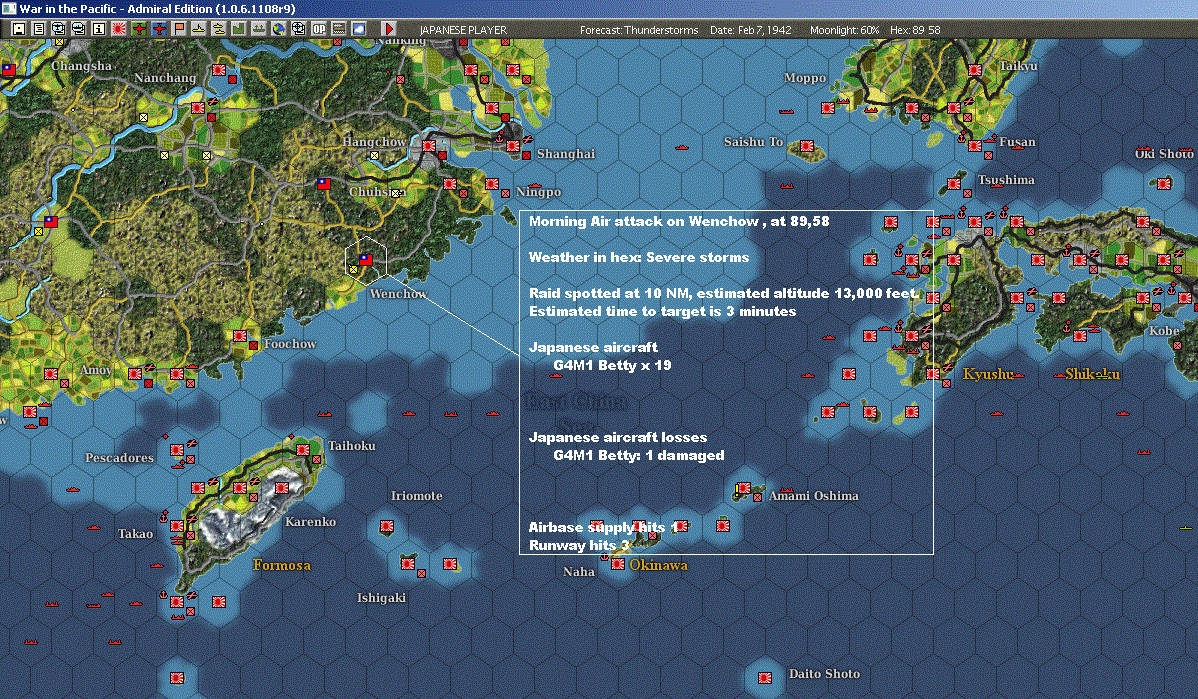
Task: Click the Wenchow city label
Action: tap(398, 293)
